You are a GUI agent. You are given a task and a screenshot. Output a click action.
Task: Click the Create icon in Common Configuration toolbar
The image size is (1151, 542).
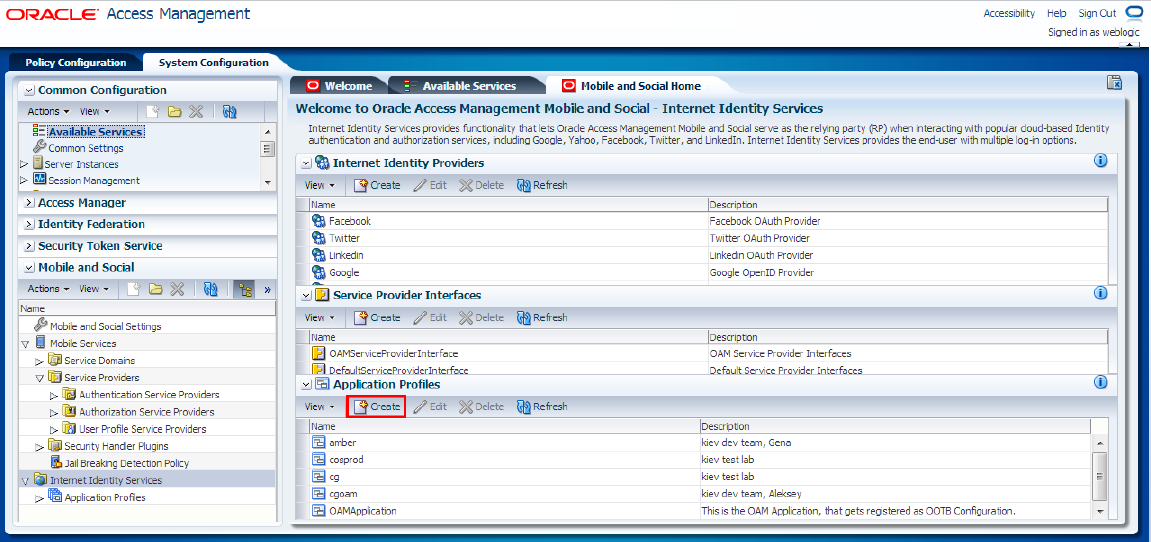[x=153, y=112]
